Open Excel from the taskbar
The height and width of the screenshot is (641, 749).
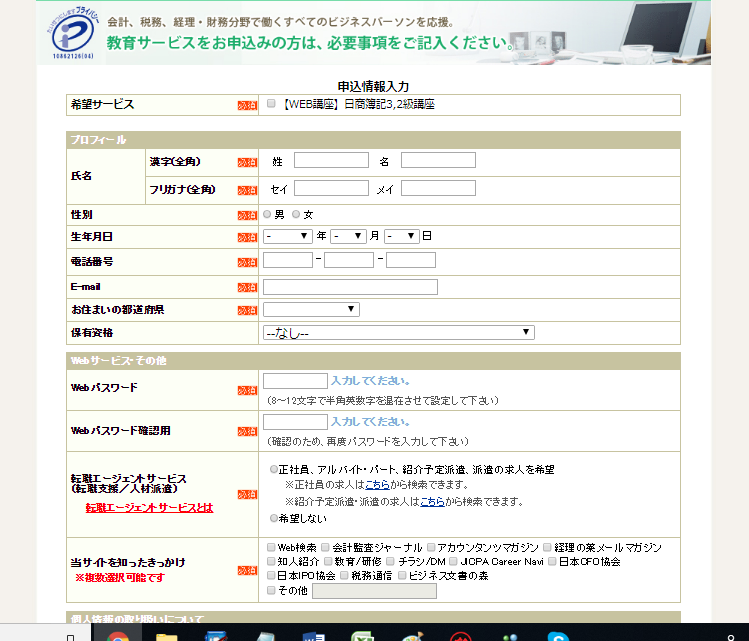click(362, 634)
